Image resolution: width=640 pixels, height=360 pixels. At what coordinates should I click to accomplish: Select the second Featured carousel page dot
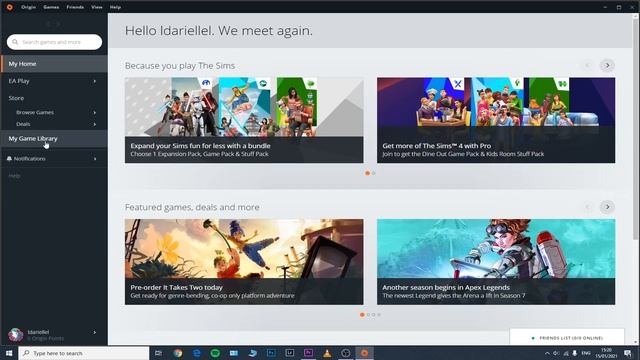pos(368,315)
